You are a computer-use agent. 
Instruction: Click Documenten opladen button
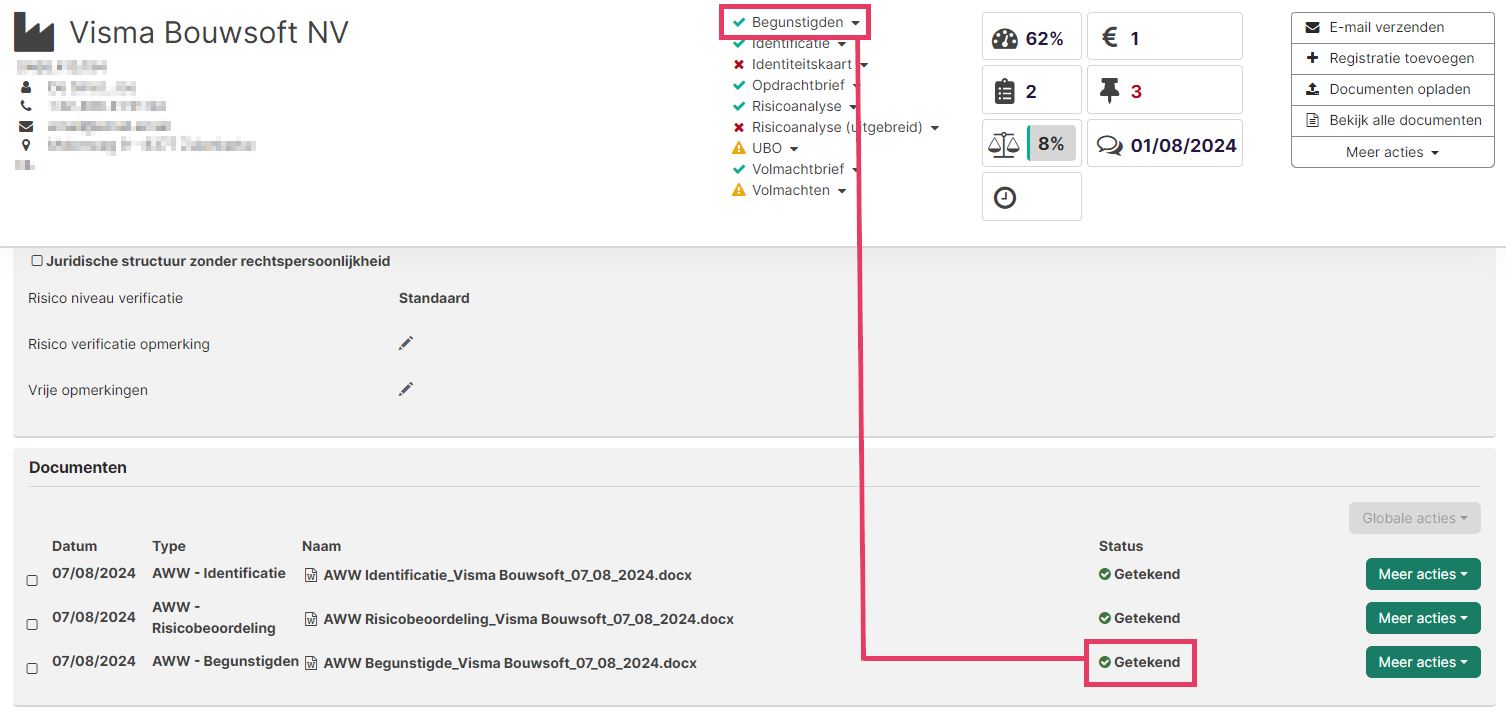pyautogui.click(x=1392, y=89)
